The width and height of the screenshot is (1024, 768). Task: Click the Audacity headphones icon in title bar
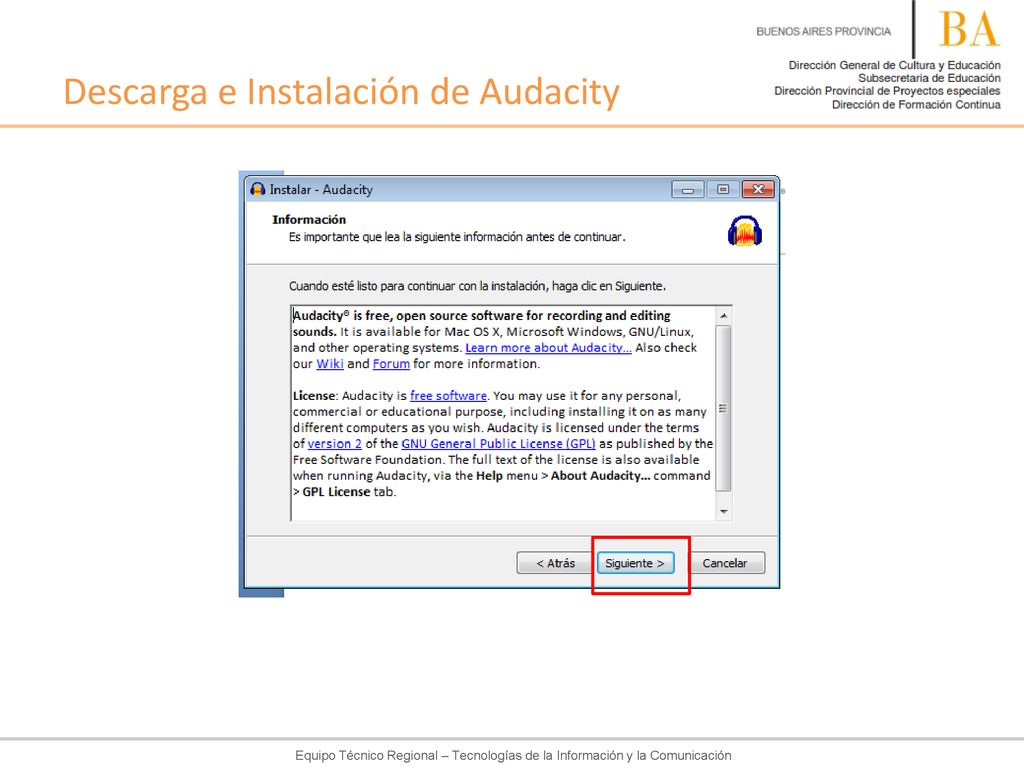click(x=258, y=189)
